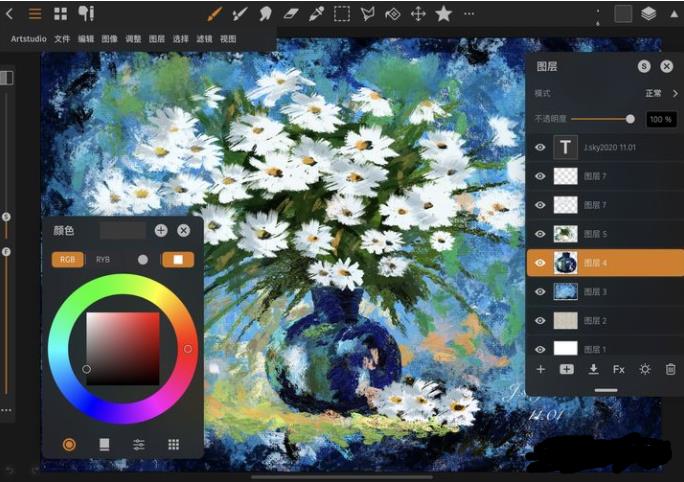Image resolution: width=684 pixels, height=482 pixels.
Task: Open the 图像 menu
Action: 109,39
